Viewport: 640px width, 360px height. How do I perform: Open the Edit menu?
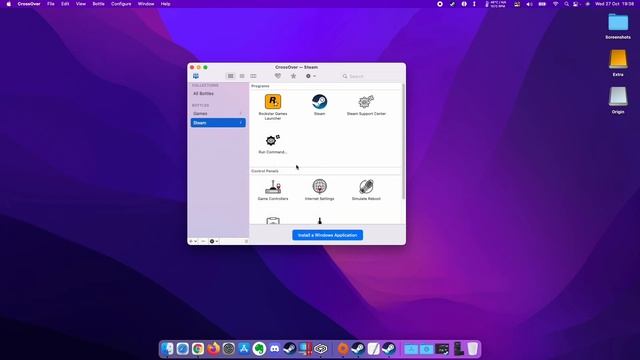pos(65,4)
